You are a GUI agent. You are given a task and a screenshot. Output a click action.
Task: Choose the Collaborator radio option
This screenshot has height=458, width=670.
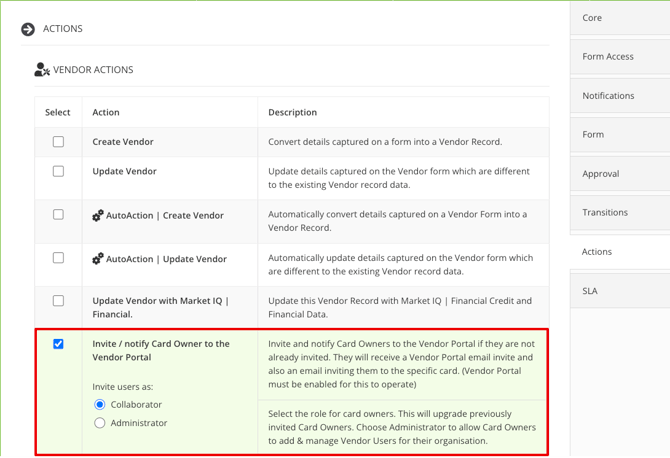click(x=100, y=404)
